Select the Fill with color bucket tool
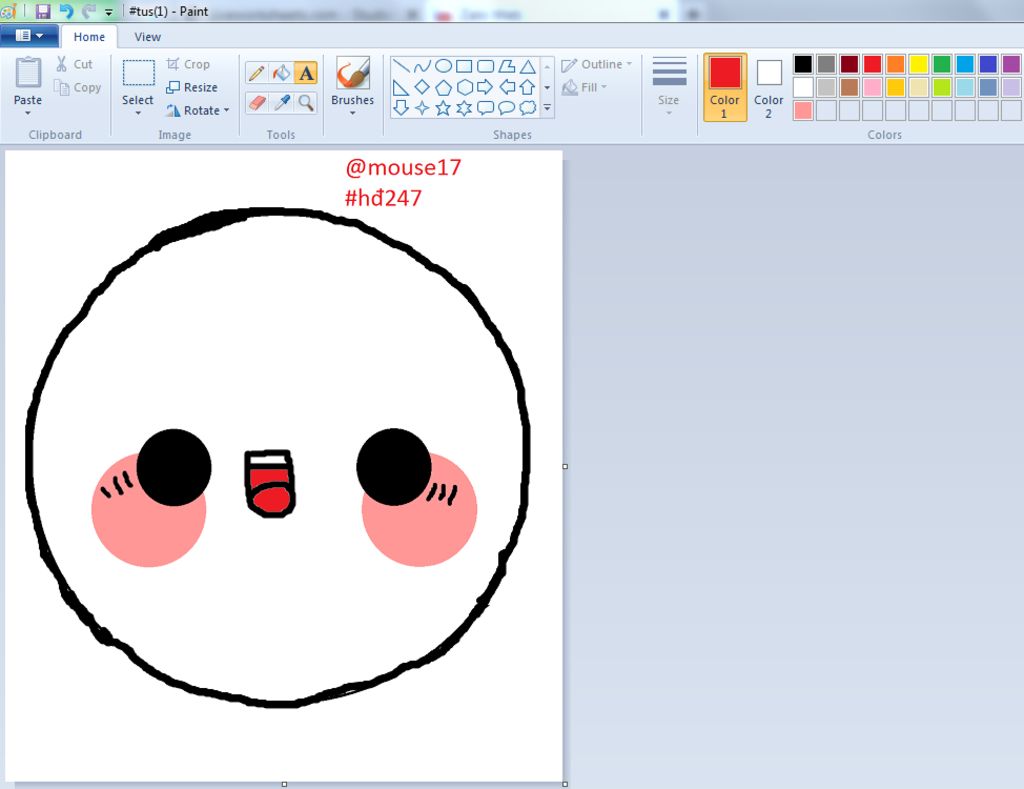The width and height of the screenshot is (1024, 789). coord(281,73)
